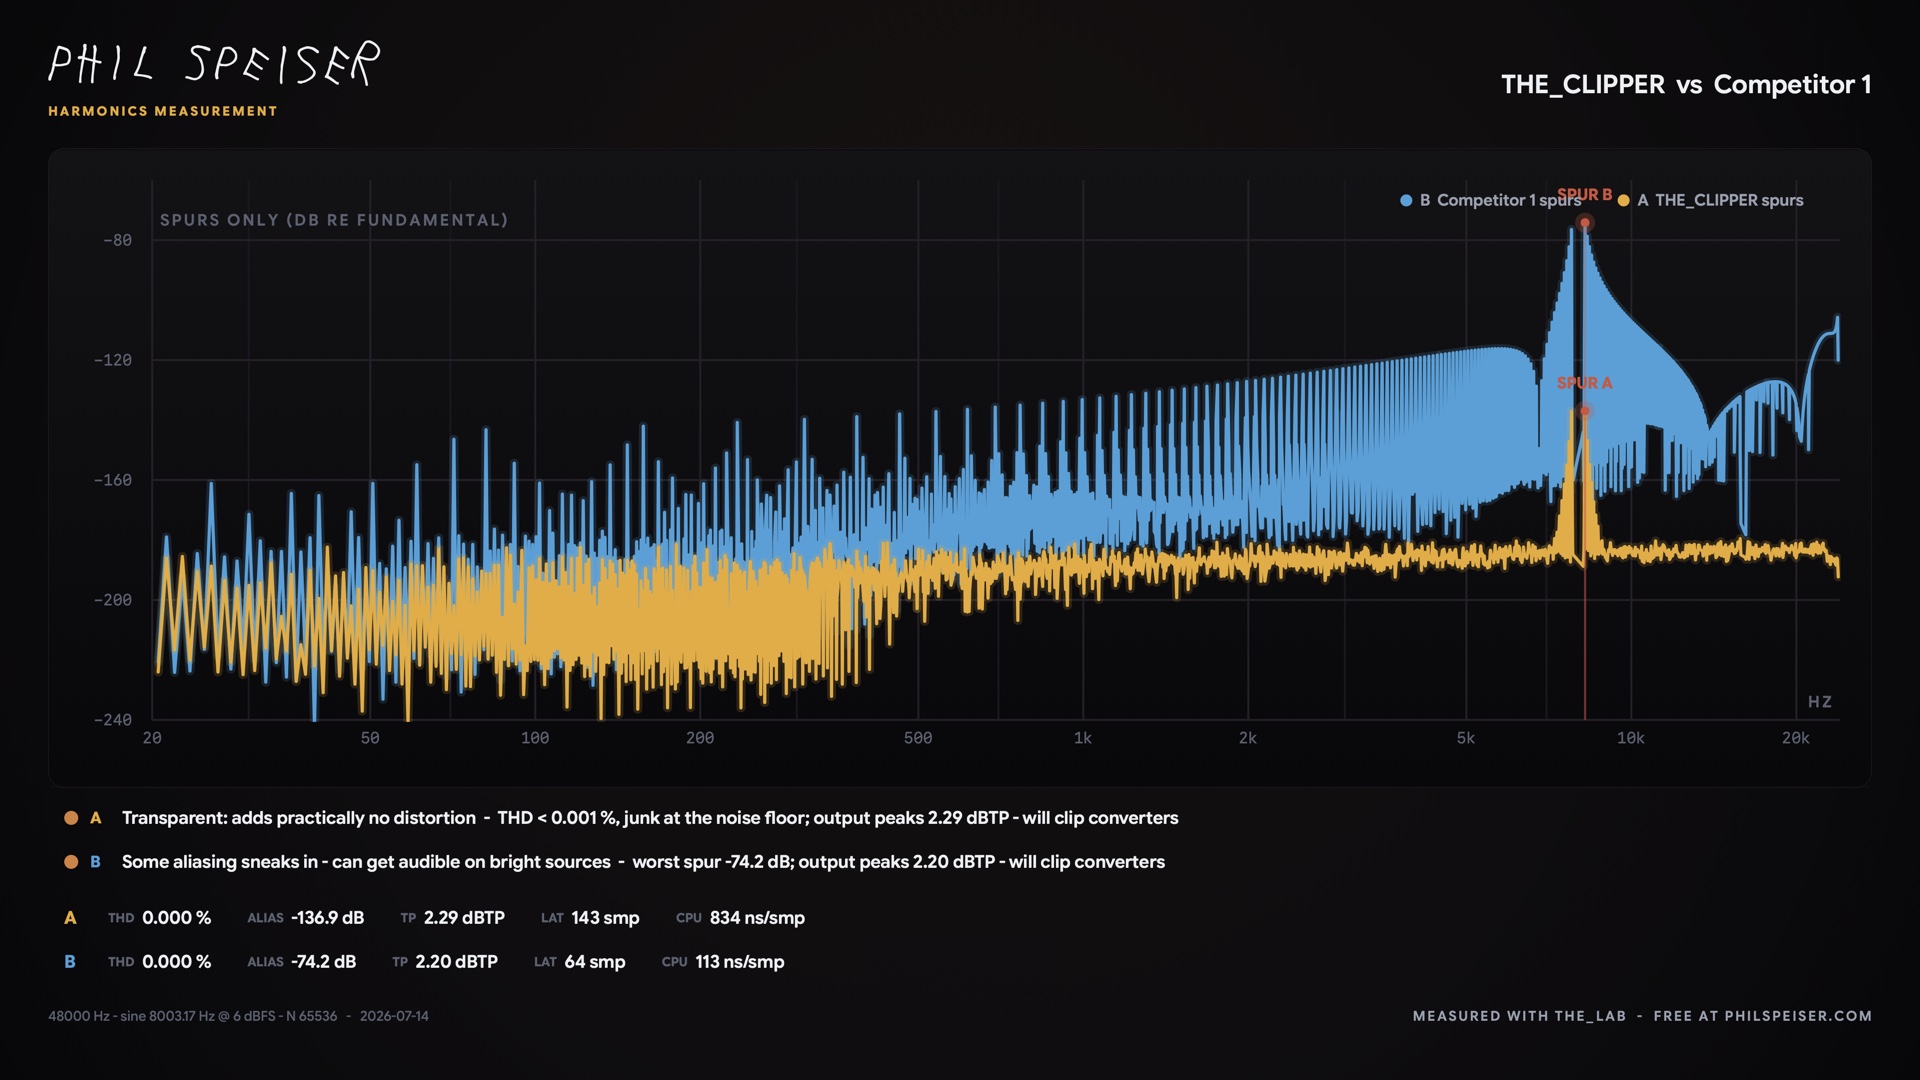Click row A ALIAS value -136.9 dB
1920x1080 pixels.
(328, 918)
